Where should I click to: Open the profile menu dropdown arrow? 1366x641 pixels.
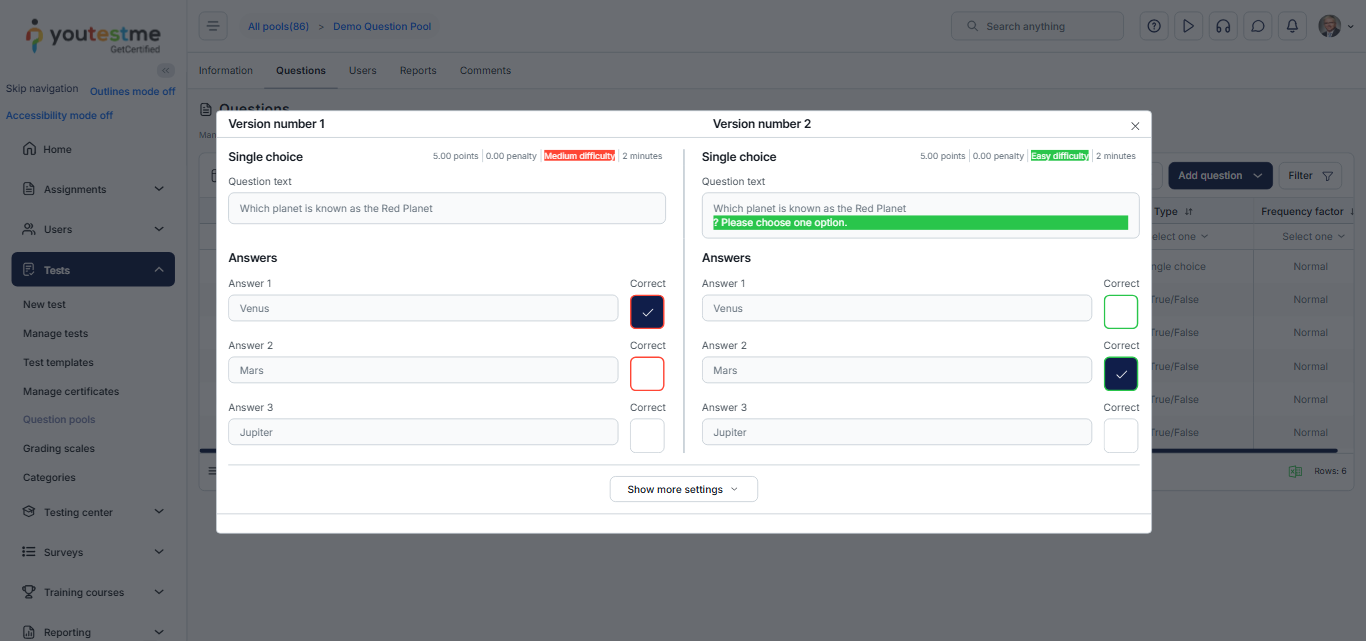coord(1351,27)
